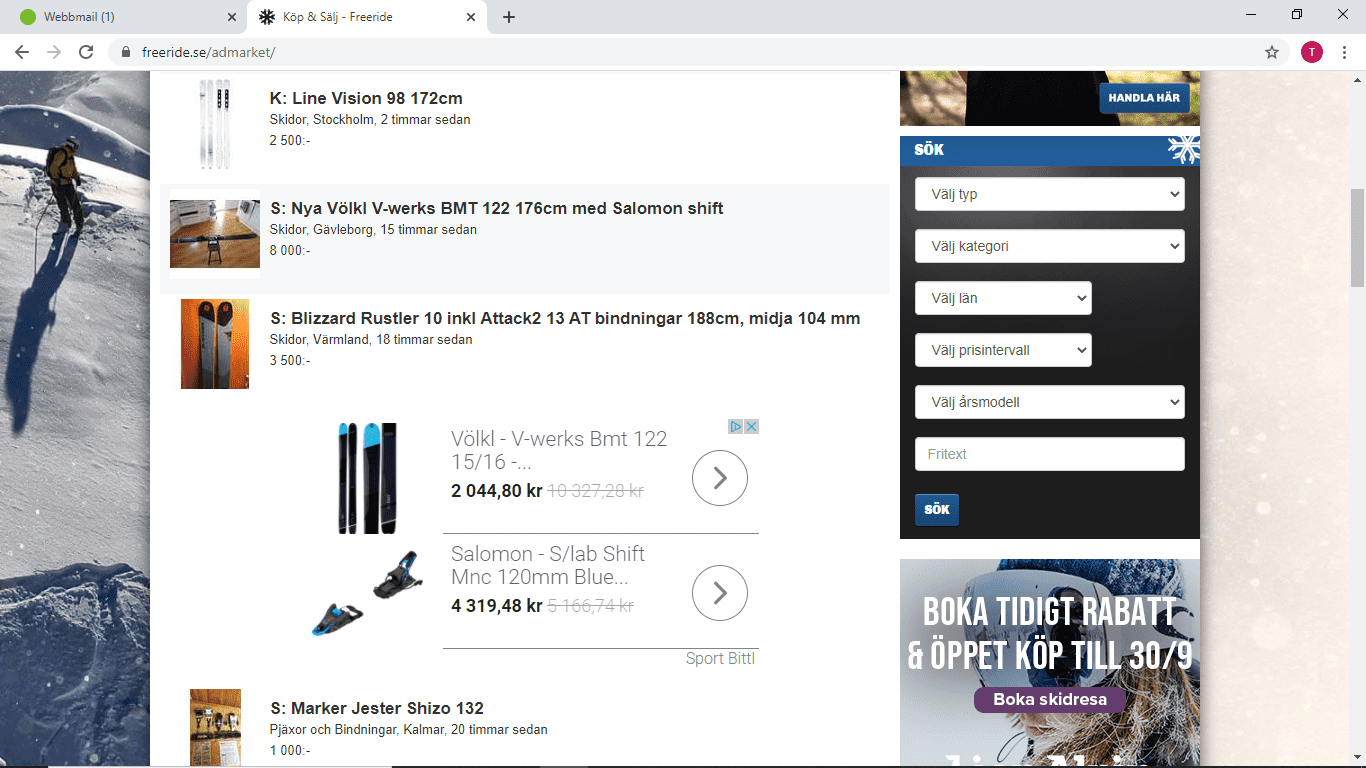Click arrow next to Salomon Shift ad
1366x768 pixels.
[719, 593]
